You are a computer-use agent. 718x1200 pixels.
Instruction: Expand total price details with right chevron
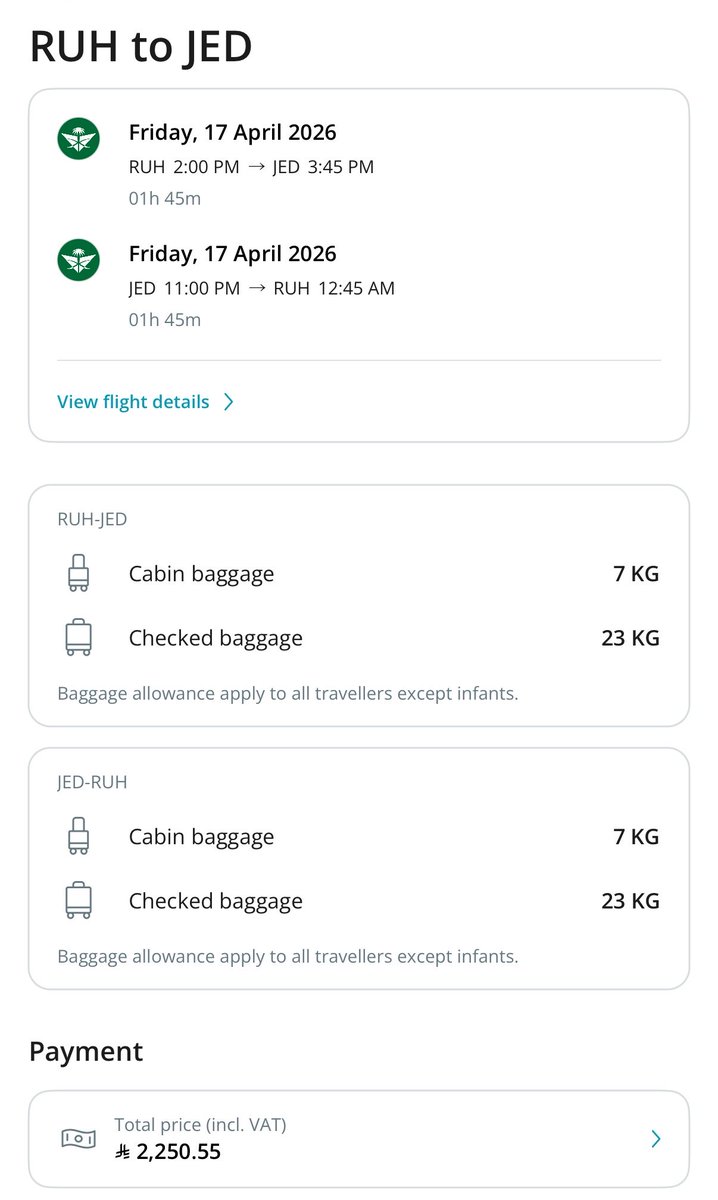(x=656, y=1138)
